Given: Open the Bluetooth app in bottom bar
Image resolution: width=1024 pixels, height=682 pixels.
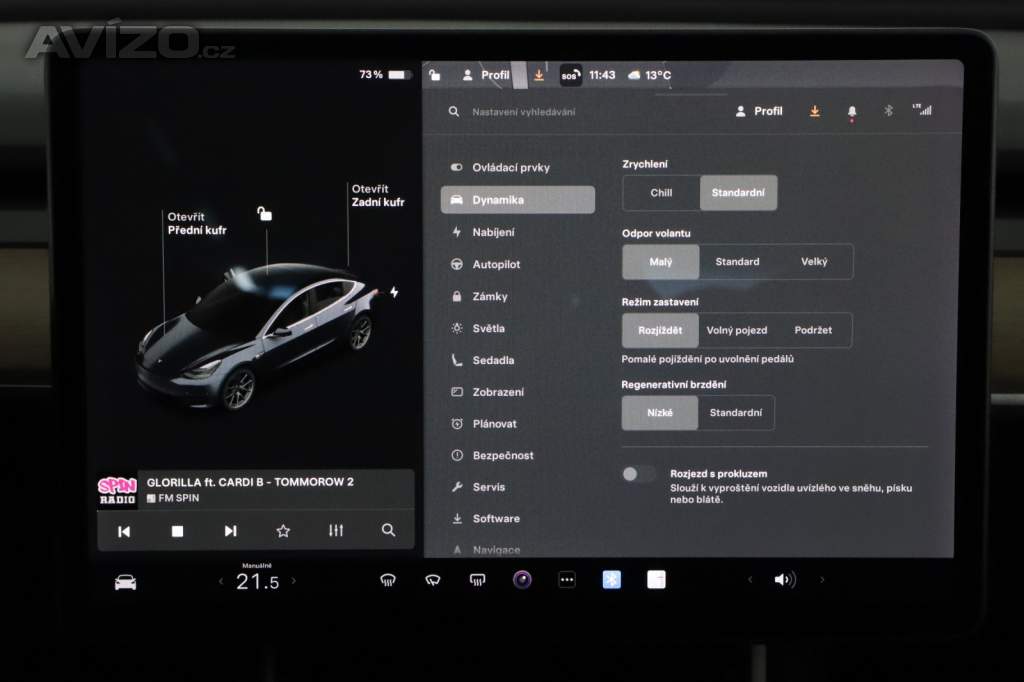Looking at the screenshot, I should coord(611,580).
